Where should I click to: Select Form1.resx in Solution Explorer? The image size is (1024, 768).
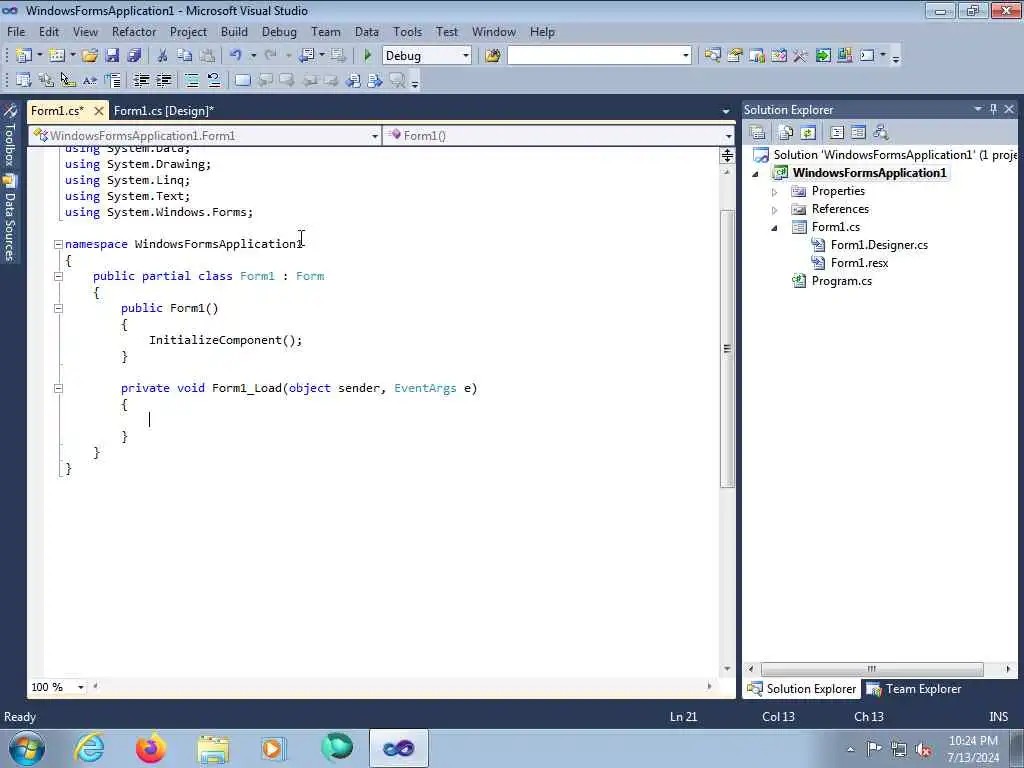click(859, 263)
